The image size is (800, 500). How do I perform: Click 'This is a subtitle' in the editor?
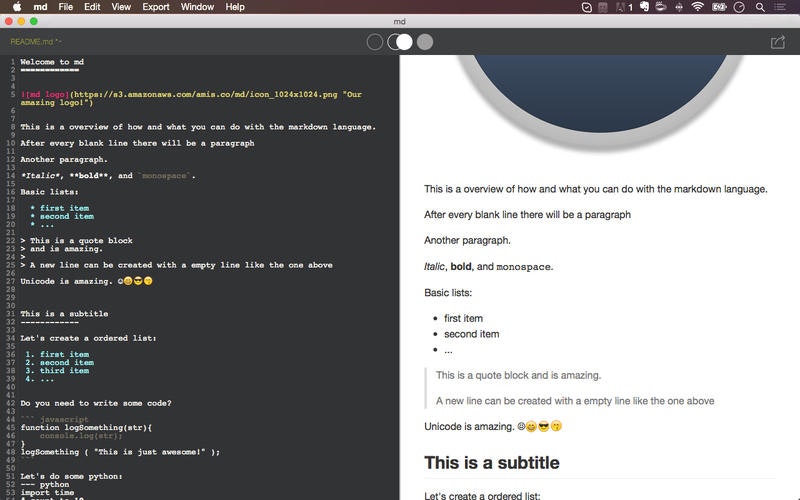click(64, 314)
